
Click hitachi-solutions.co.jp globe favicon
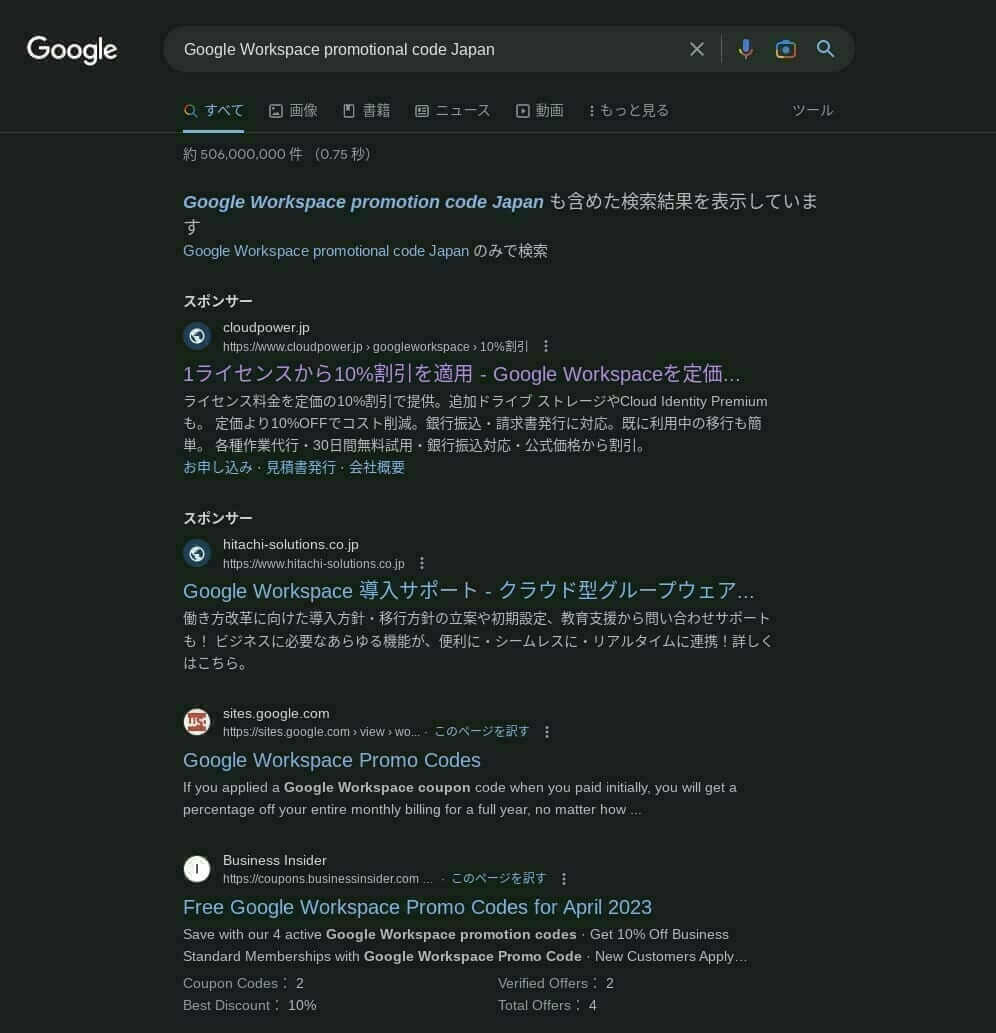pyautogui.click(x=197, y=553)
